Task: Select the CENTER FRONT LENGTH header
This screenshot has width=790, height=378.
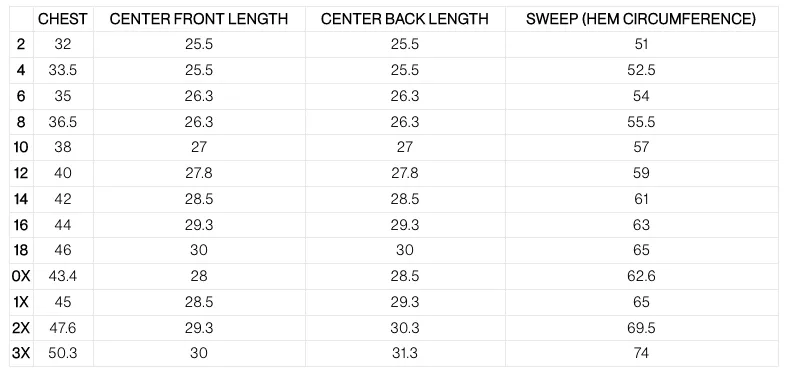Action: click(199, 19)
